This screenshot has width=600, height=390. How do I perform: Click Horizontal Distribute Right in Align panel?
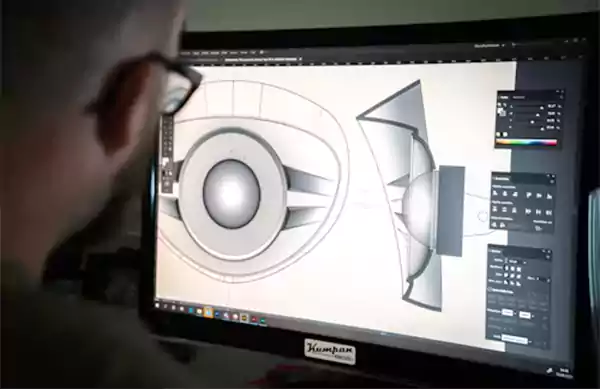(549, 212)
